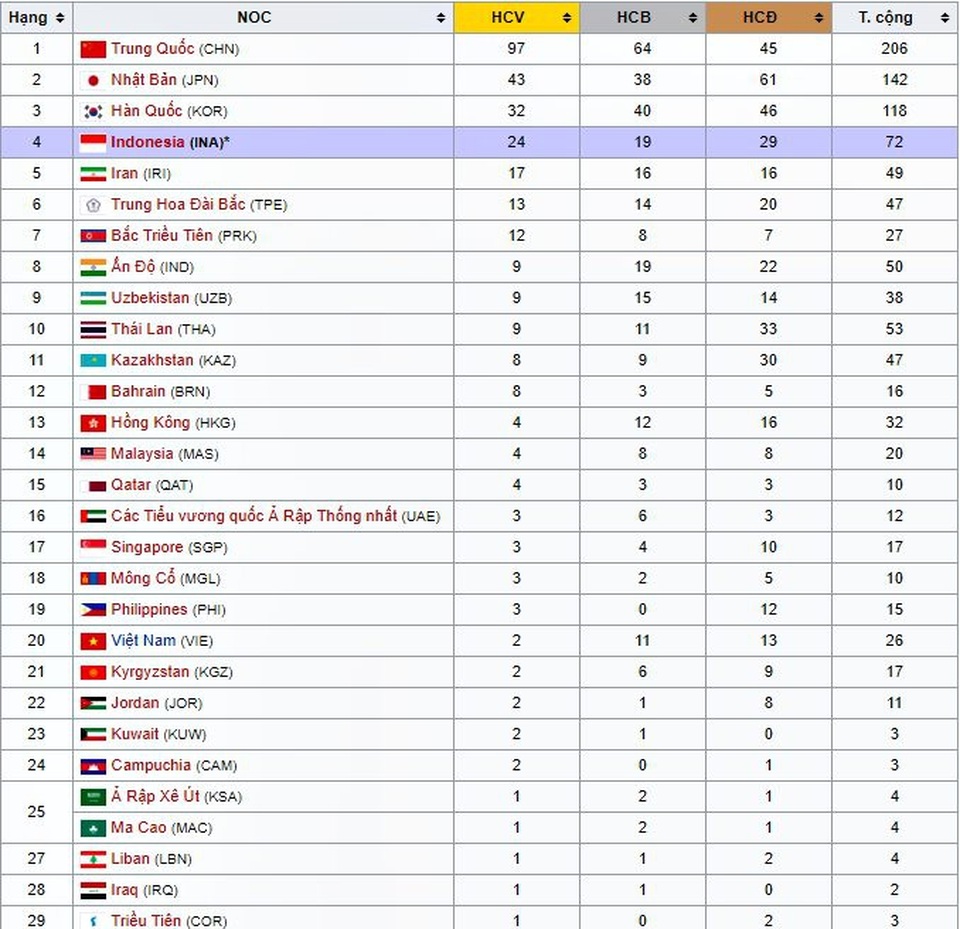
Task: Select China's gold count 97
Action: [x=516, y=49]
